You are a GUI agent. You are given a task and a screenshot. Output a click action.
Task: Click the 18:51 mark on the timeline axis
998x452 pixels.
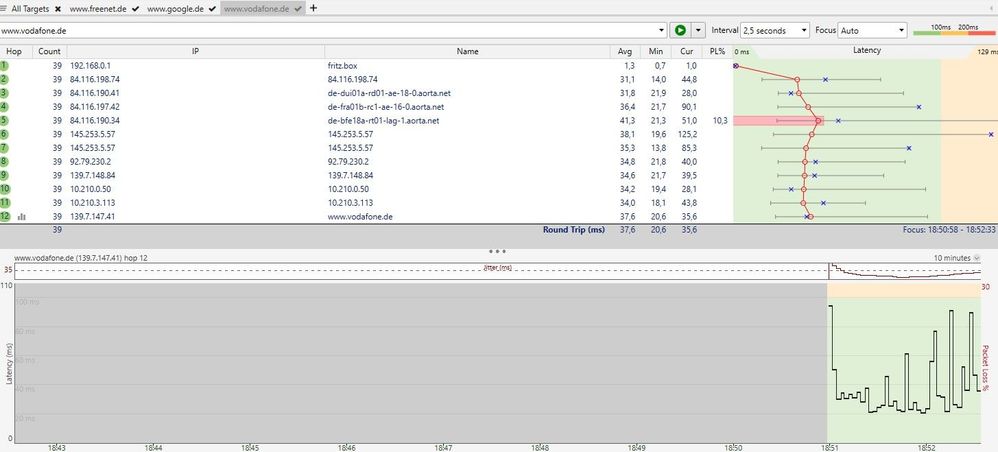pyautogui.click(x=828, y=448)
